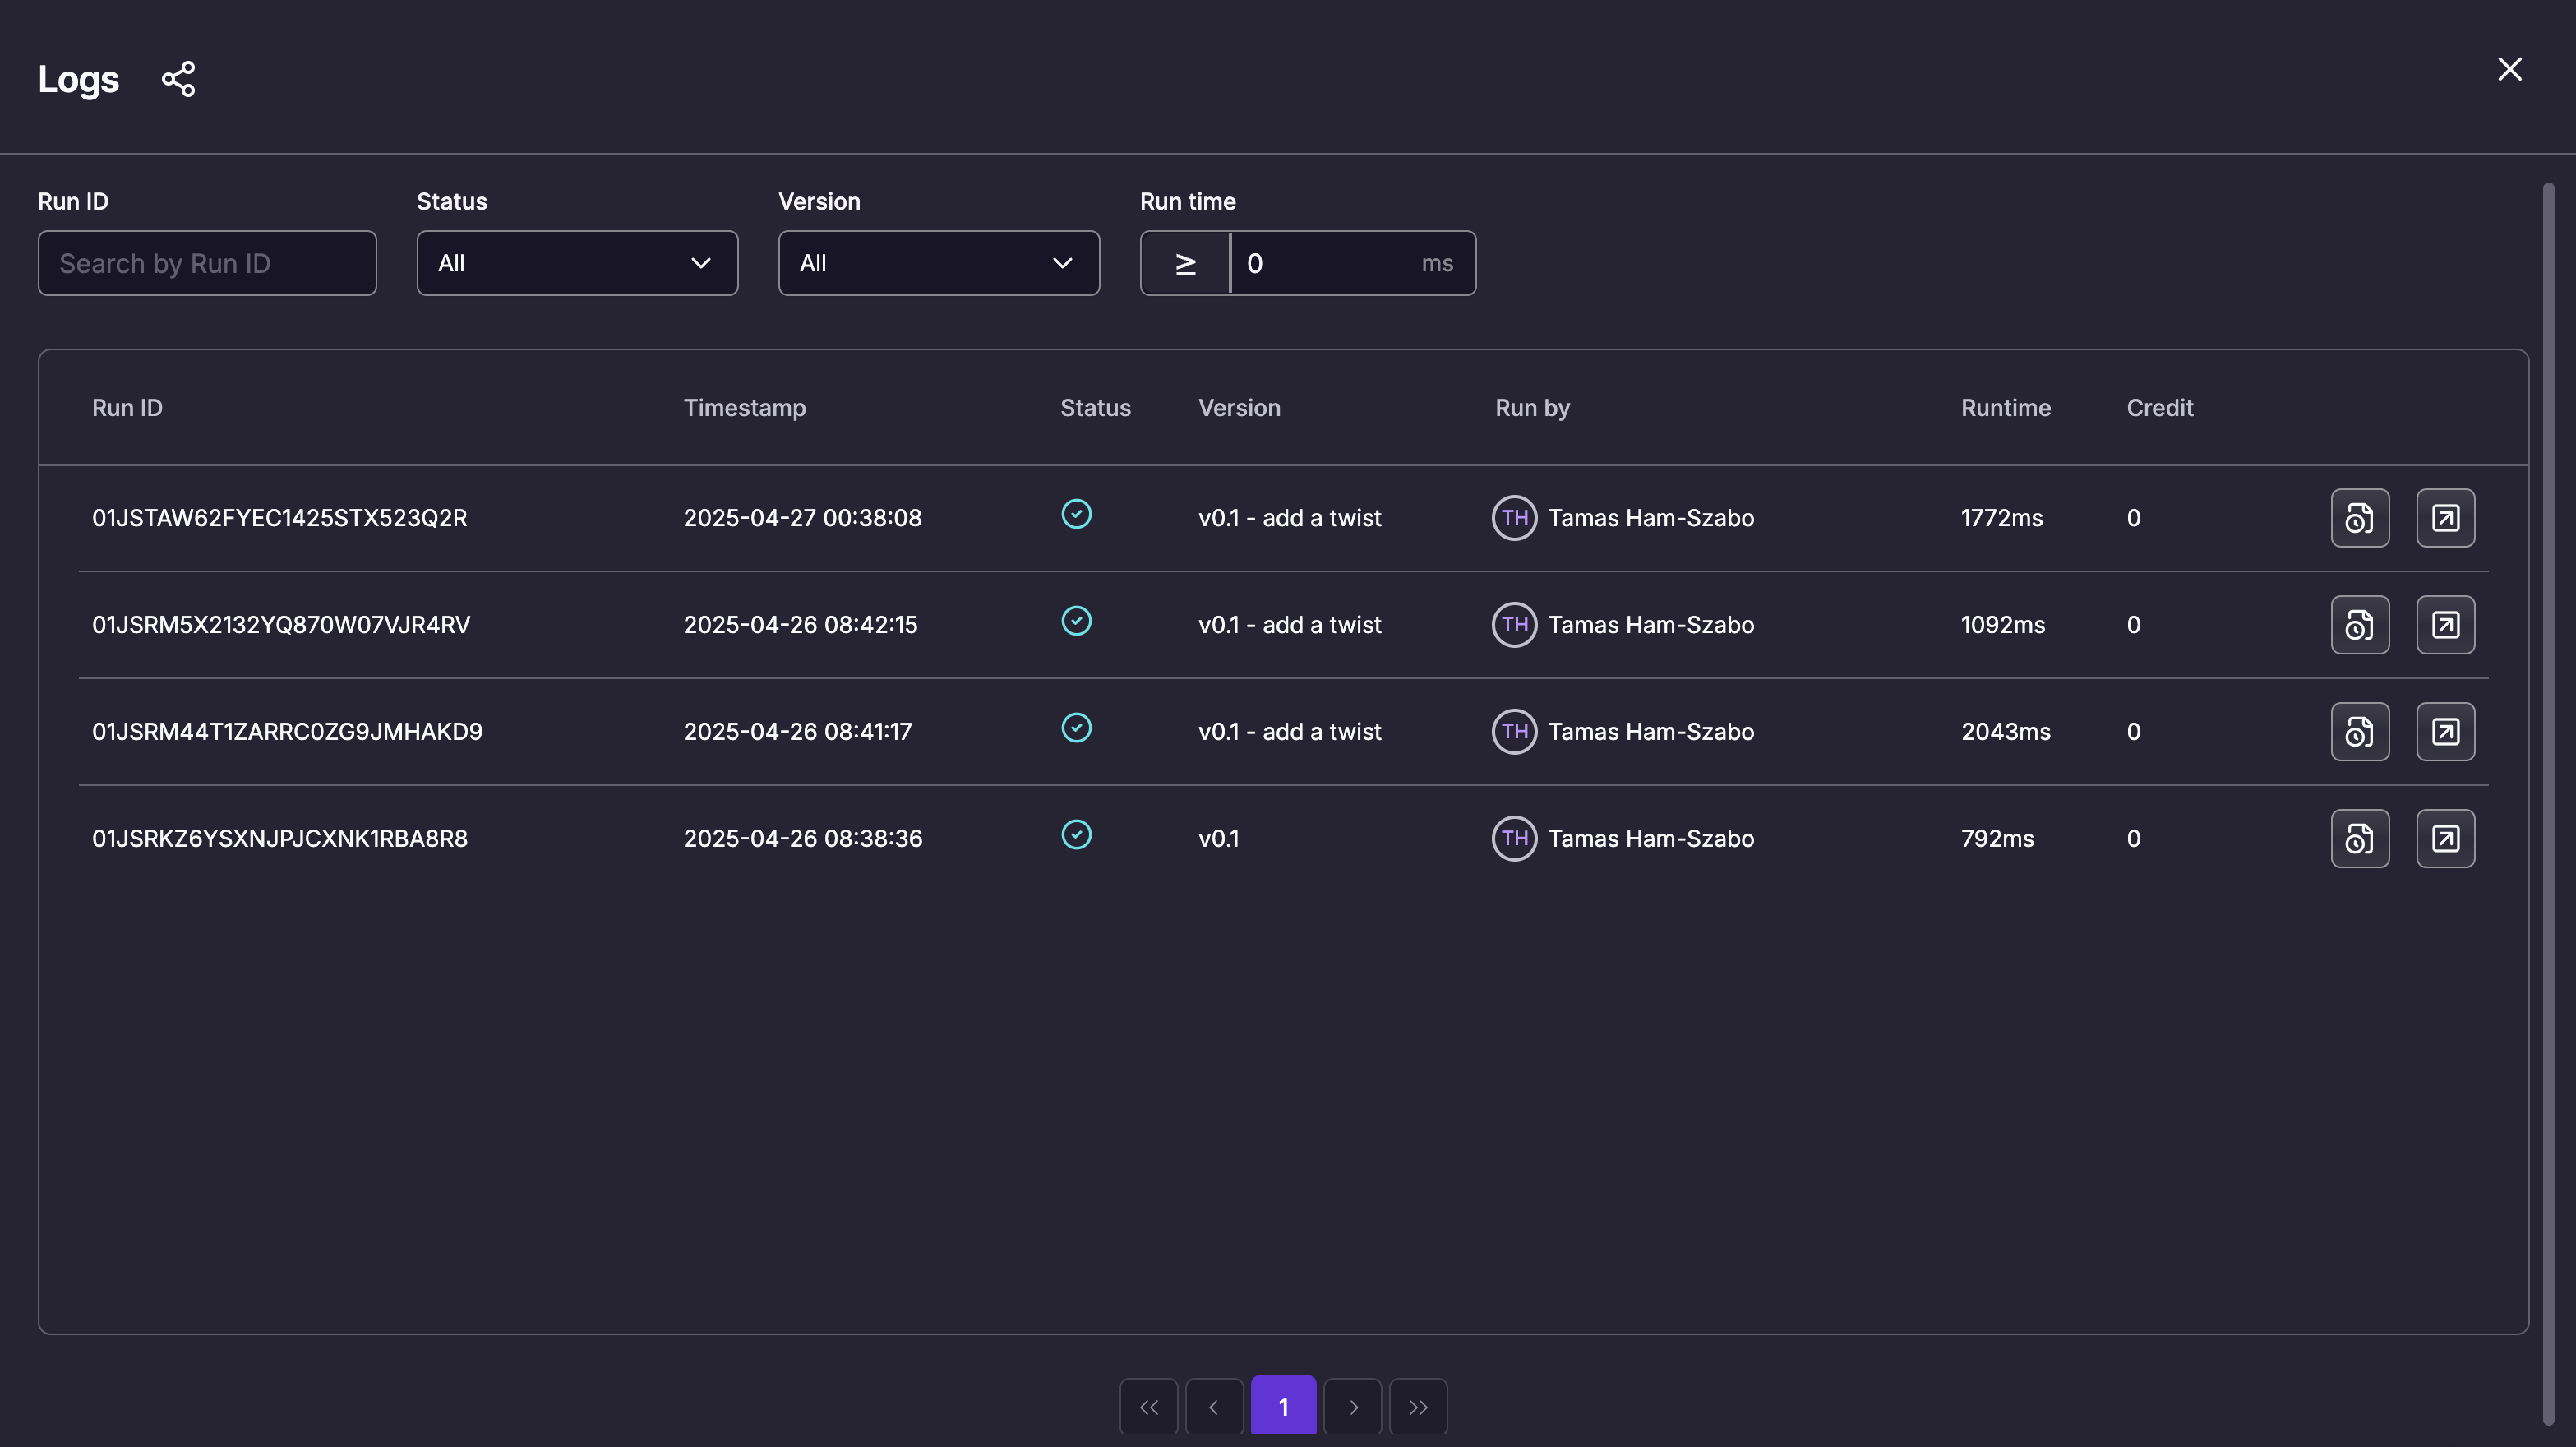
Task: Close the Logs panel
Action: coord(2509,69)
